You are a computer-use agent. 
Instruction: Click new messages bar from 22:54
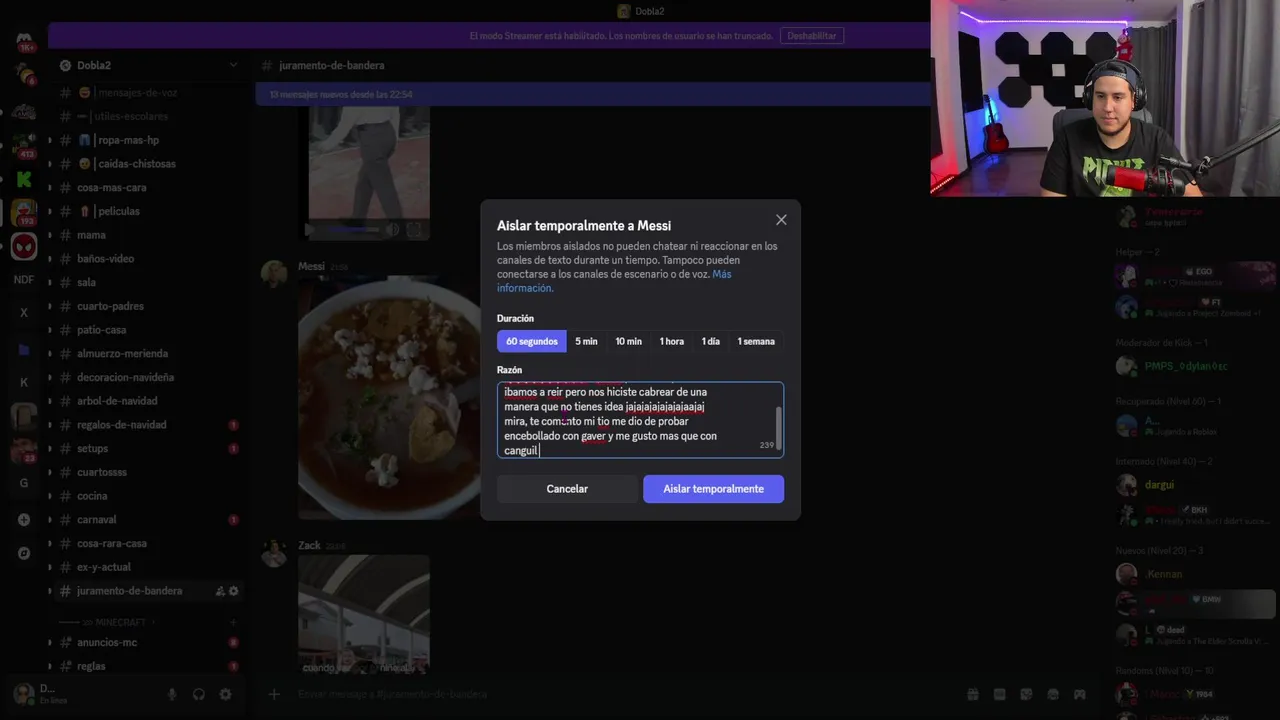[593, 94]
